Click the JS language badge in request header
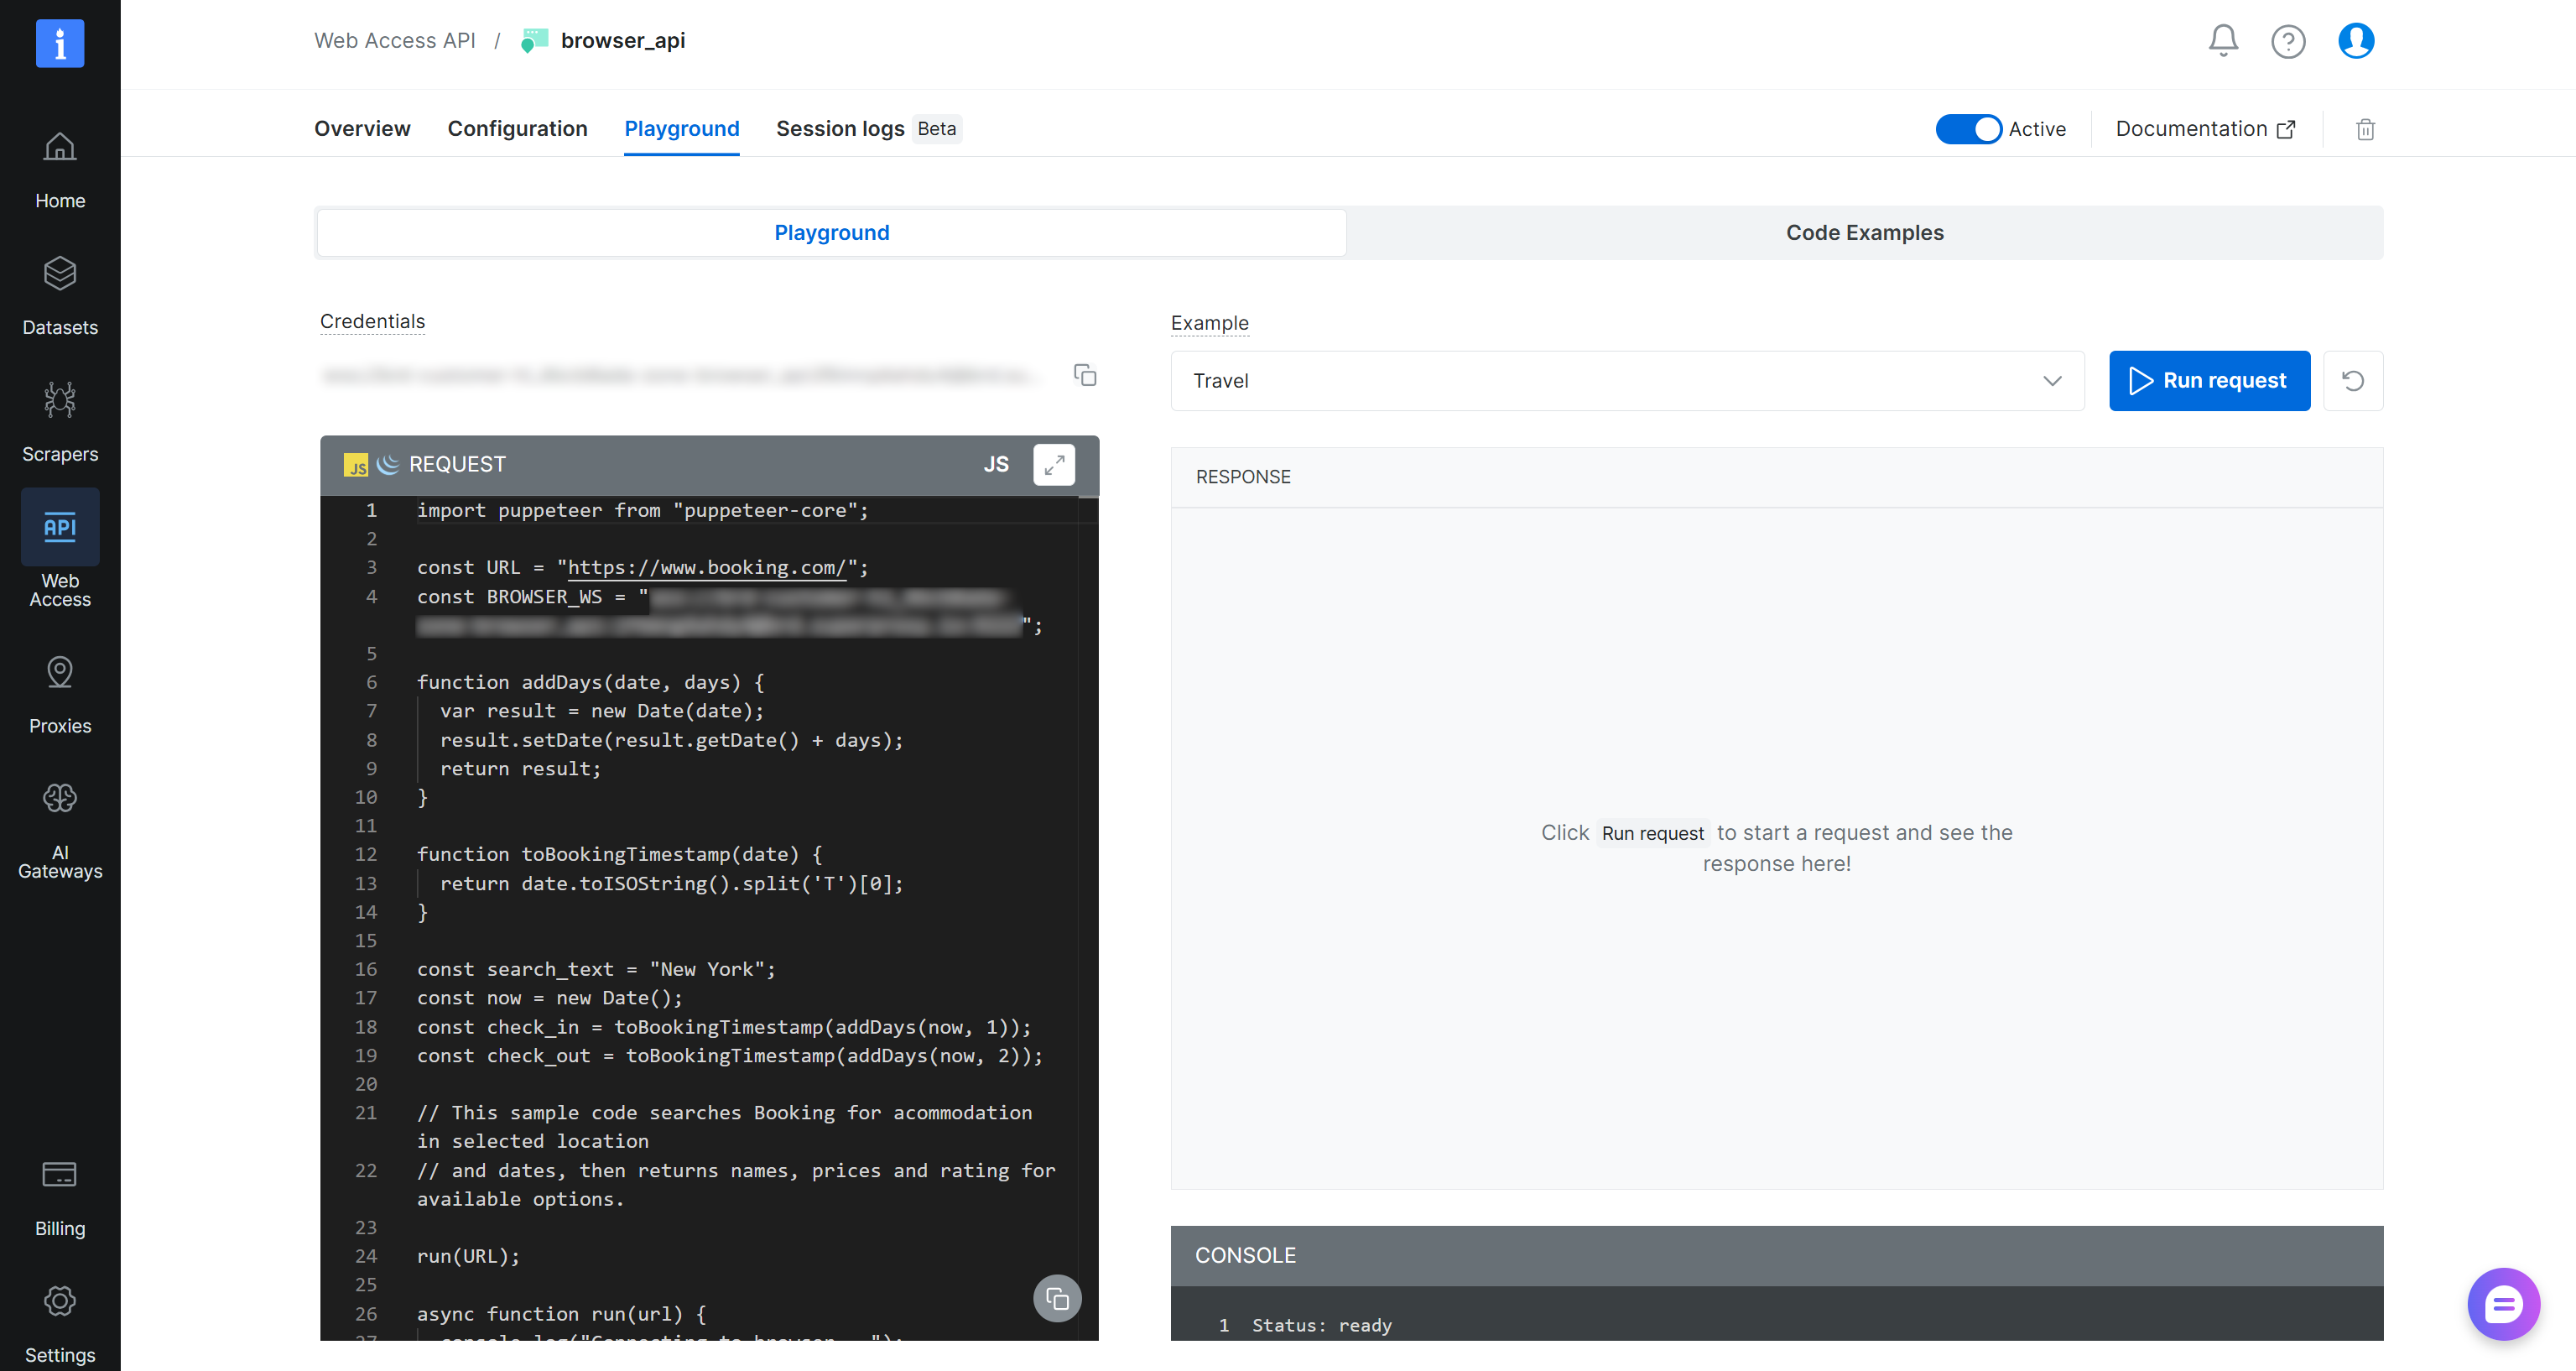 tap(996, 464)
